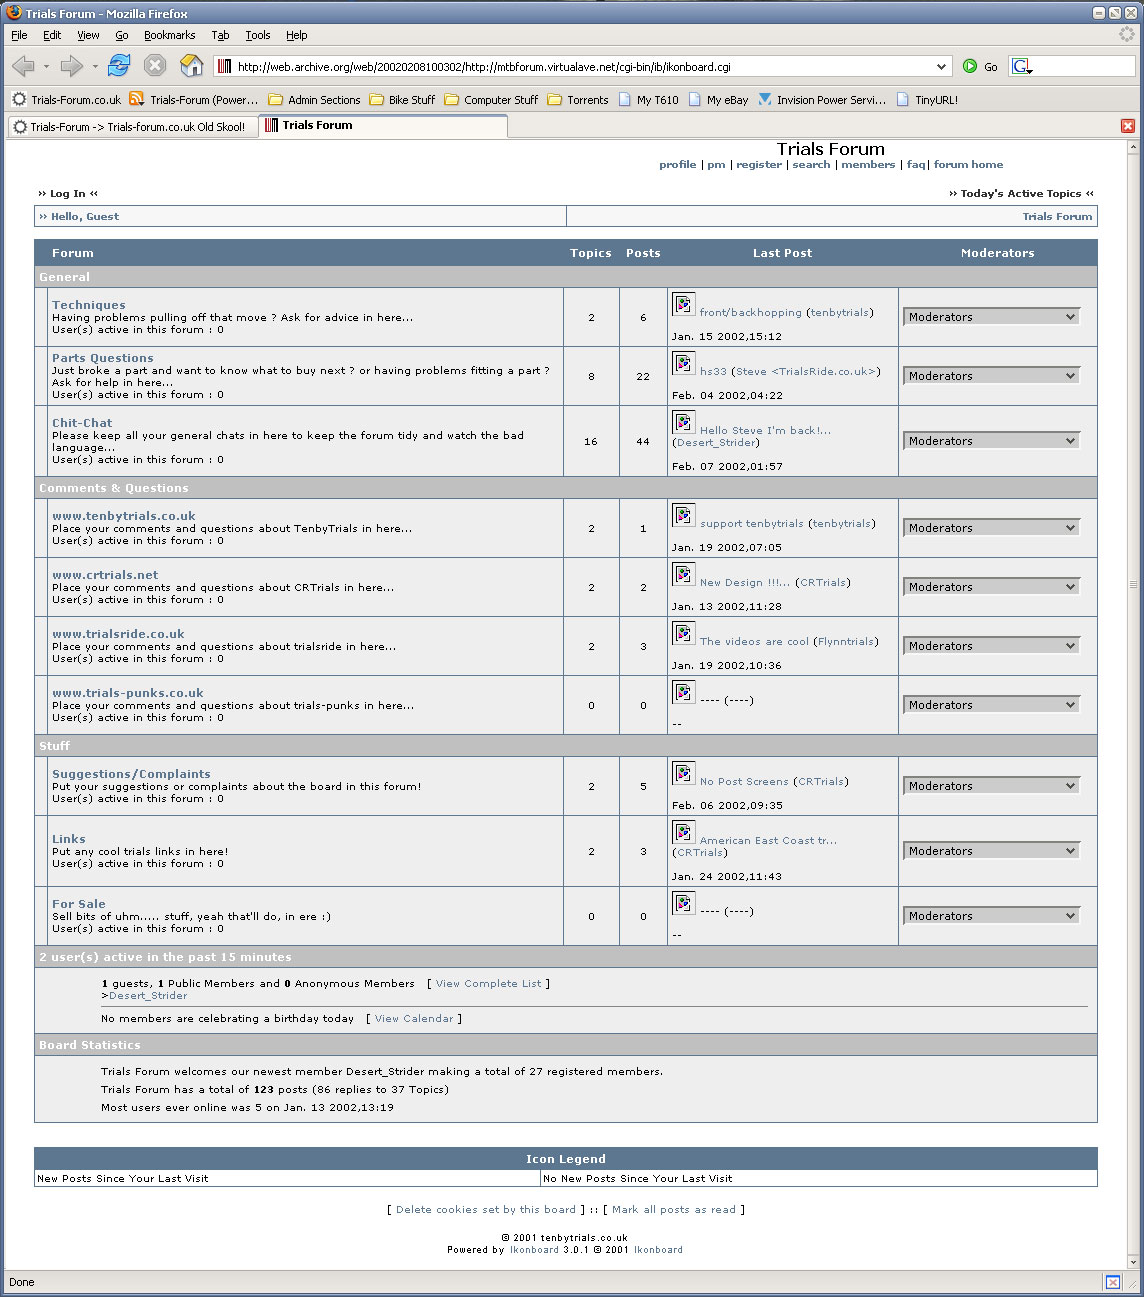Click the www.trialsride.co.uk last post icon
This screenshot has width=1144, height=1300.
pyautogui.click(x=684, y=633)
